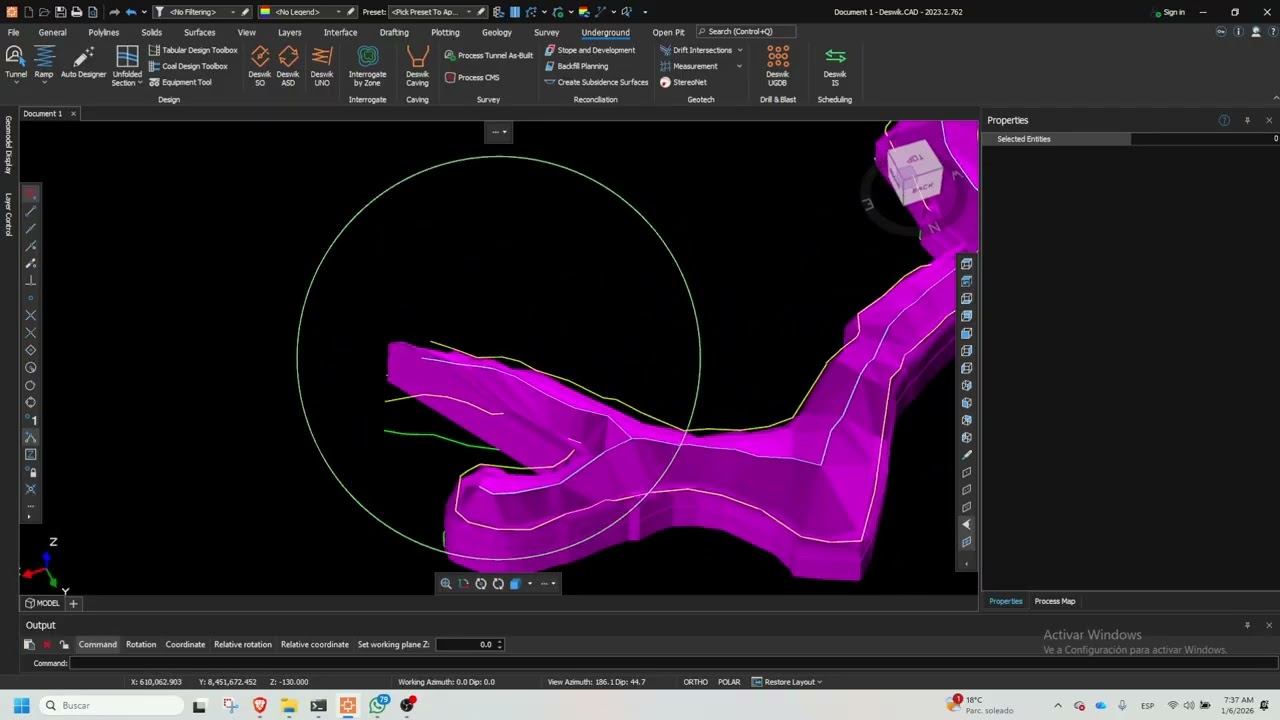Click the Save icon in quick access

[x=60, y=12]
